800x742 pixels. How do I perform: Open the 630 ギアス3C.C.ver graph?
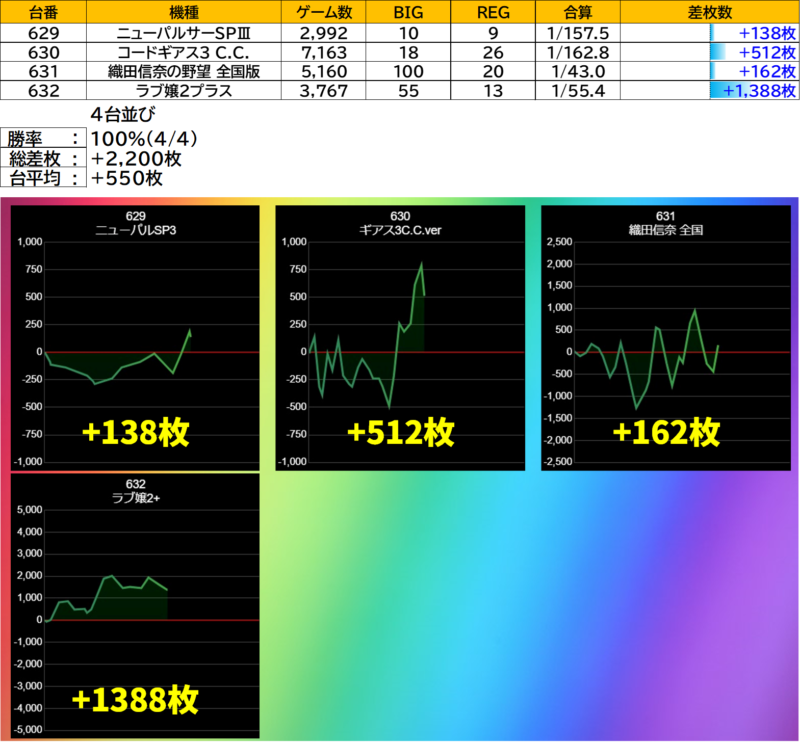(x=400, y=338)
